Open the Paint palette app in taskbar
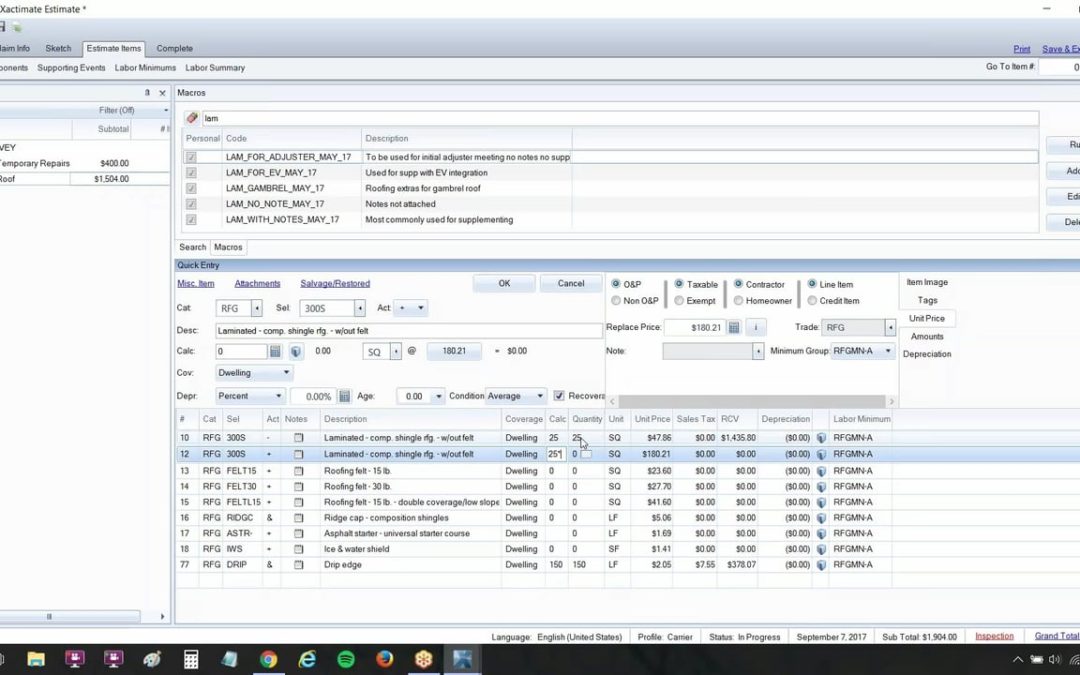1080x675 pixels. click(152, 659)
